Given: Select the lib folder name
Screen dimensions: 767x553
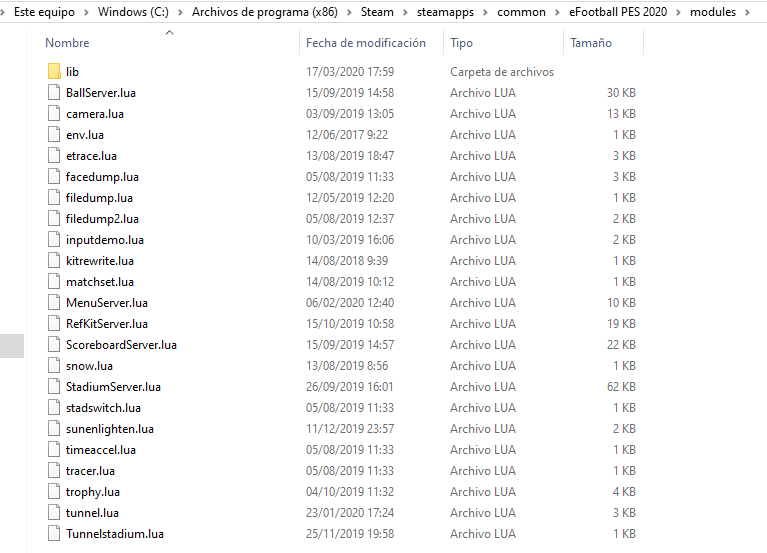Looking at the screenshot, I should 72,72.
